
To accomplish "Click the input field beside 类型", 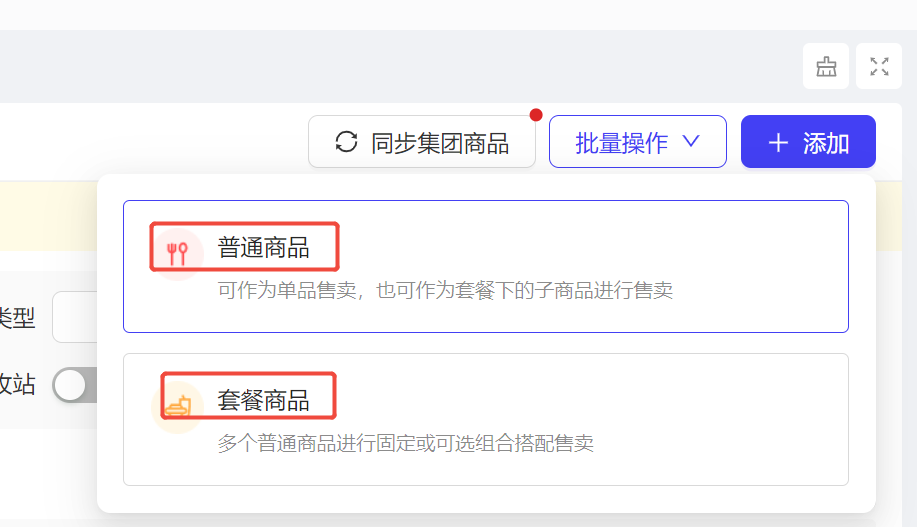I will click(75, 317).
